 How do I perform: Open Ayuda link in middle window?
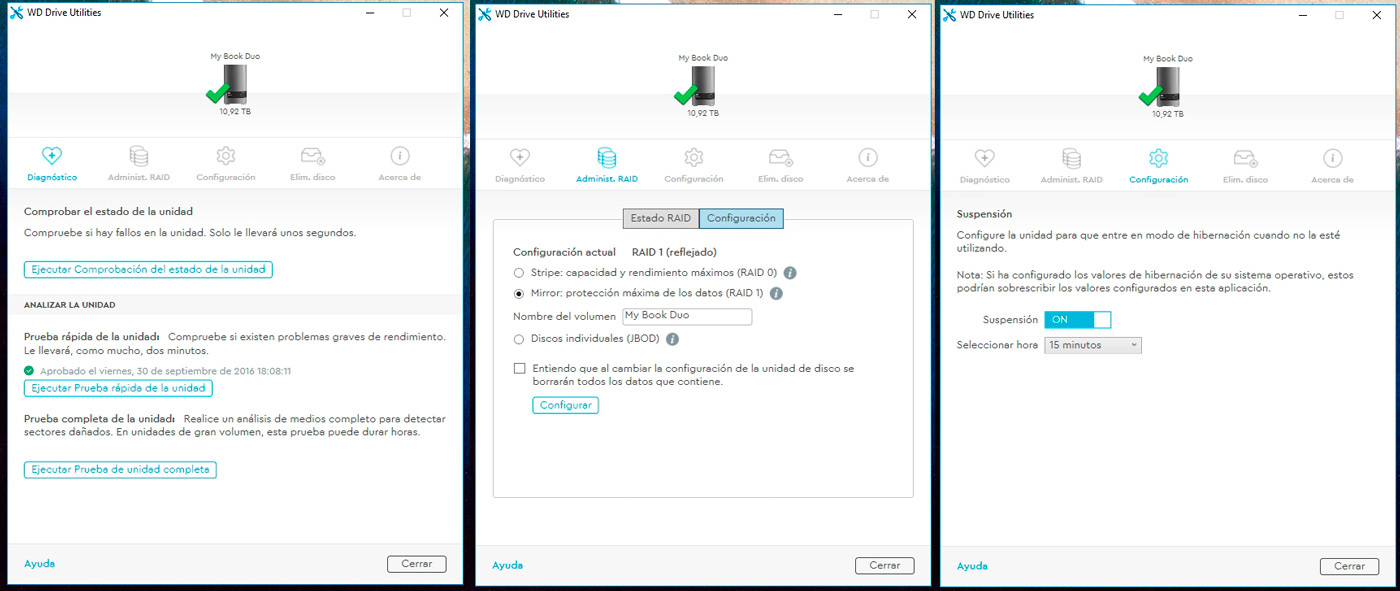coord(507,566)
